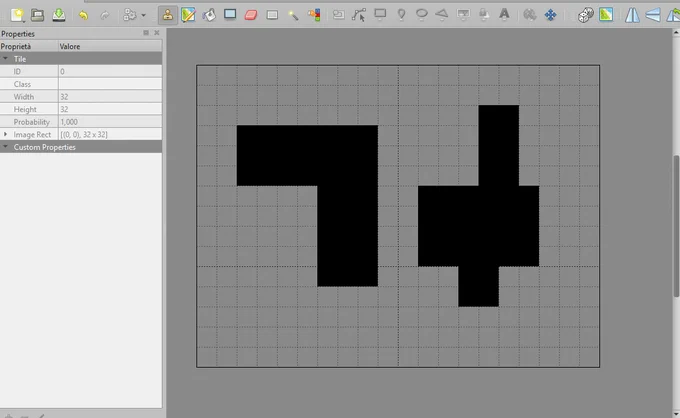Expand the Image Rect property
680x418 pixels.
tap(5, 134)
